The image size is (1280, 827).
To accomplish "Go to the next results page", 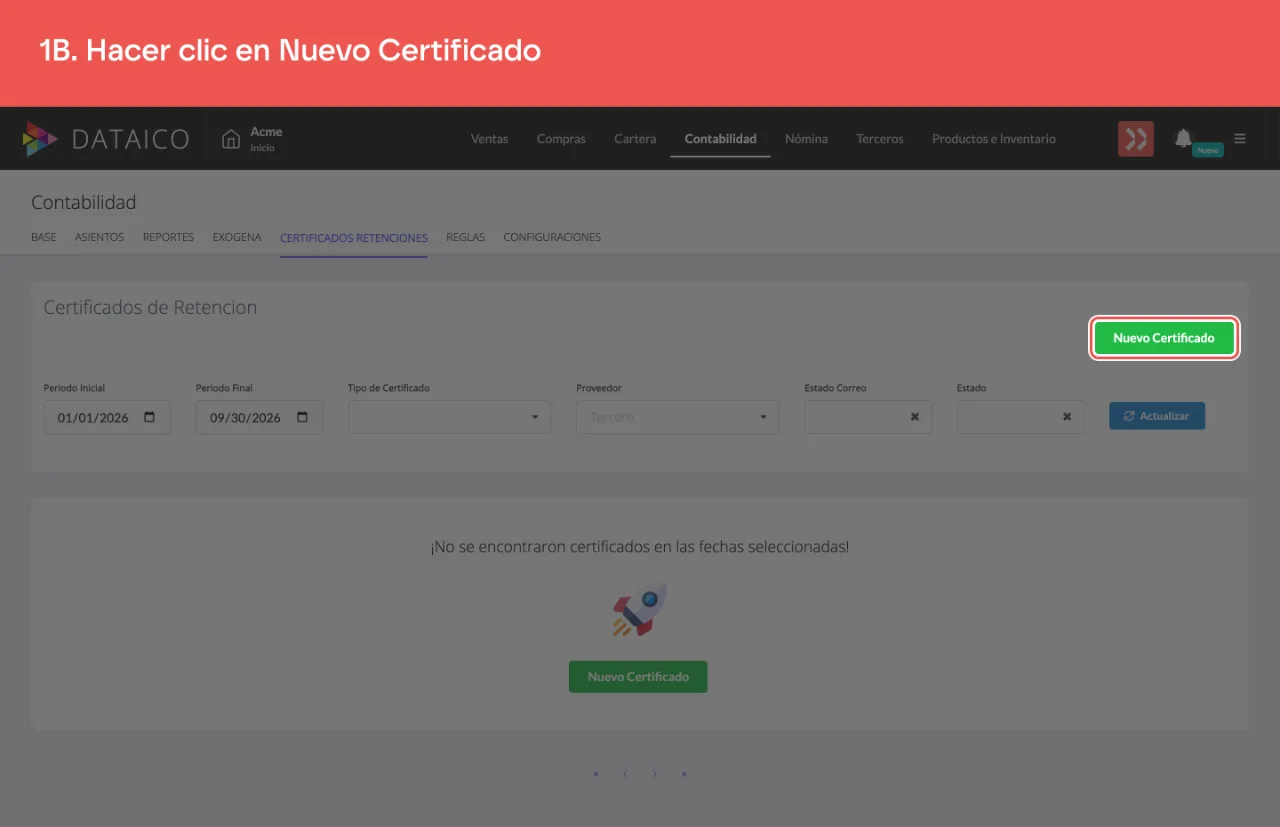I will [x=654, y=773].
